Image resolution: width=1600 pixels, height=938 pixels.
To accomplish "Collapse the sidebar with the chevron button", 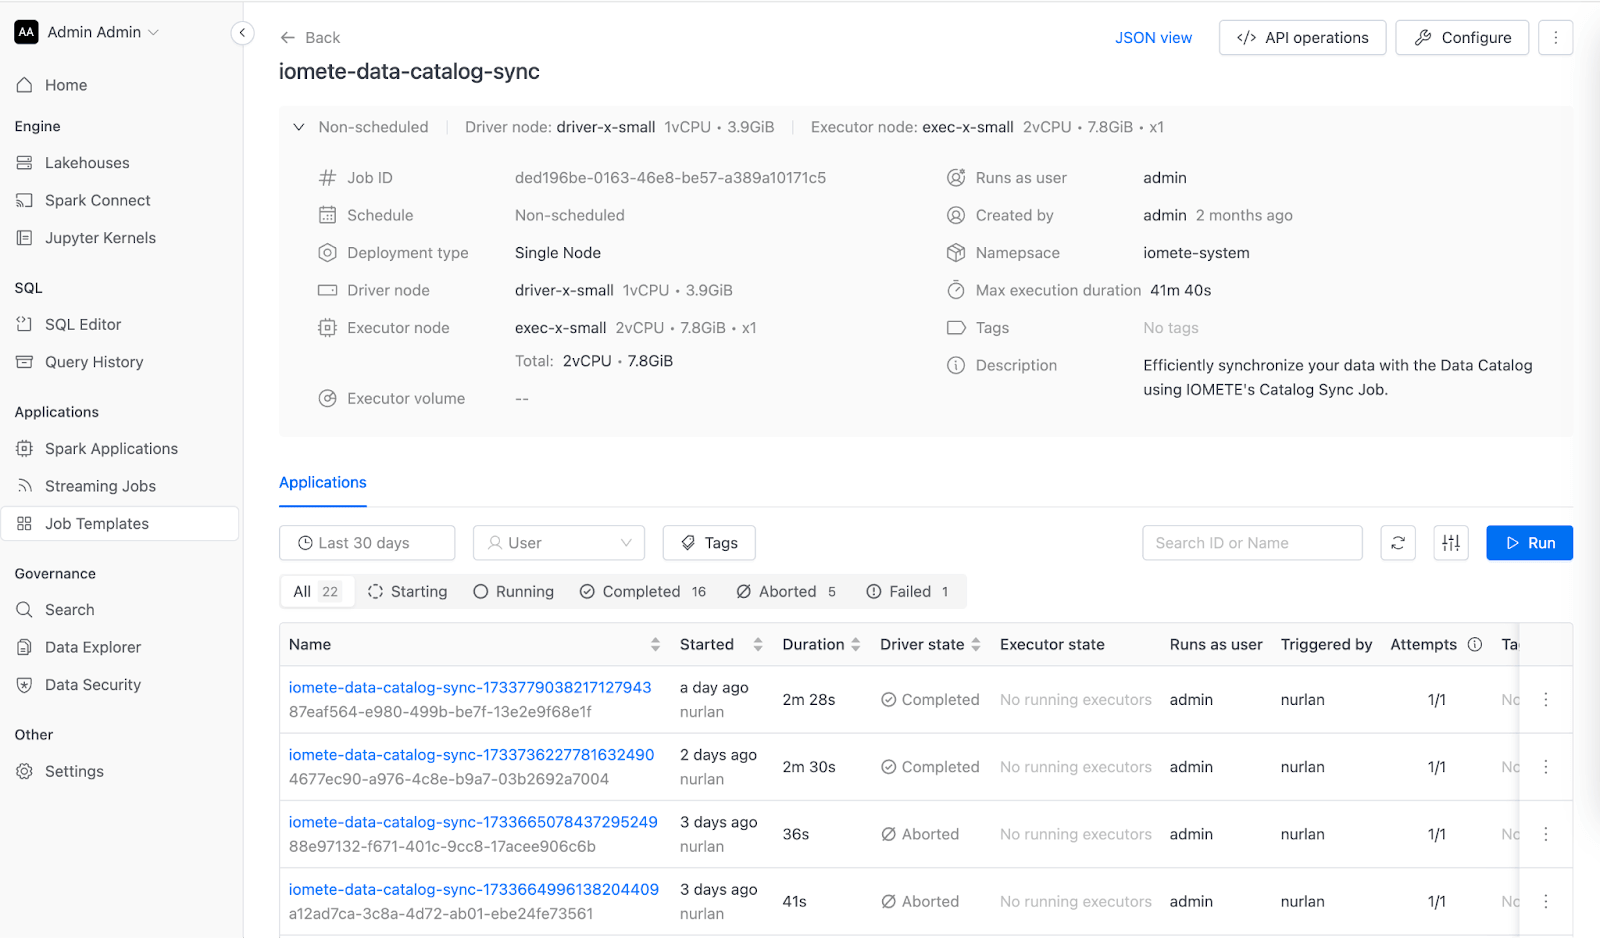I will 242,33.
